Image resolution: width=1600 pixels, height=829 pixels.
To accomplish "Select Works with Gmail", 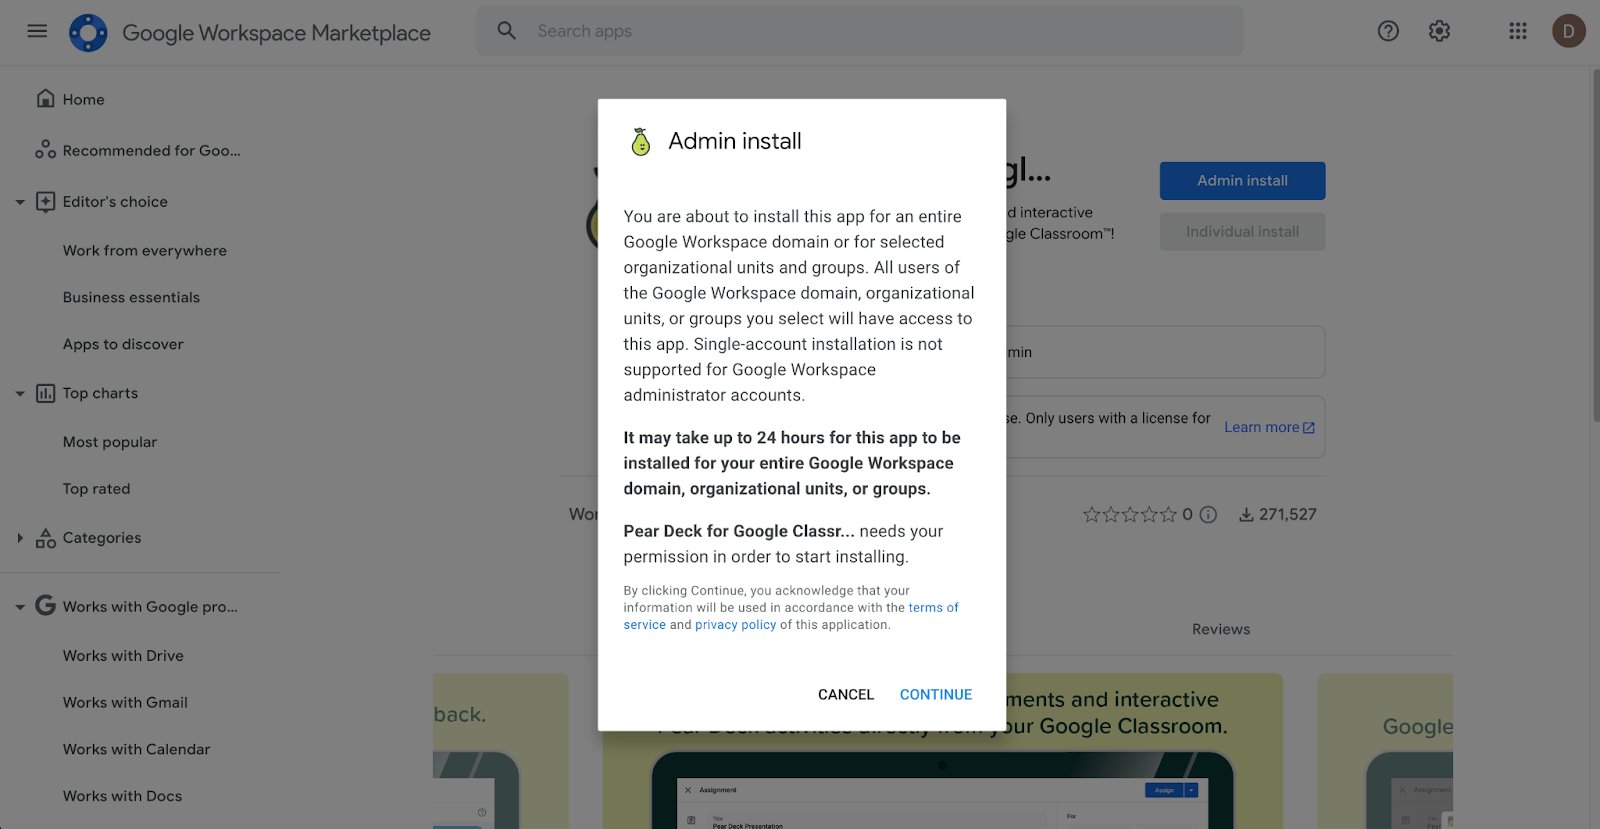I will point(125,703).
